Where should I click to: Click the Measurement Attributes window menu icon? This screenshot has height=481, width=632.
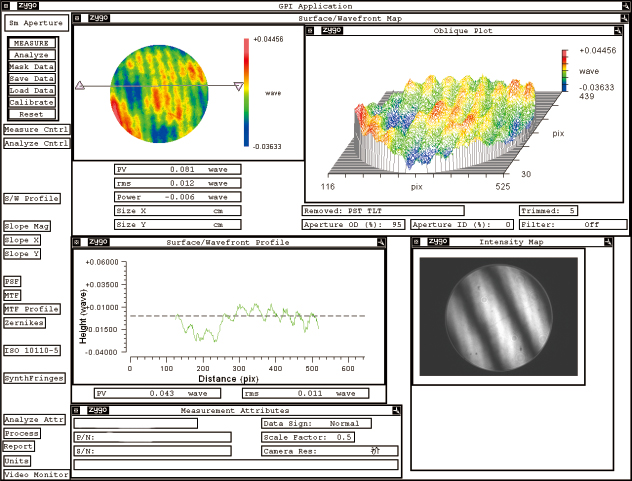coord(78,410)
